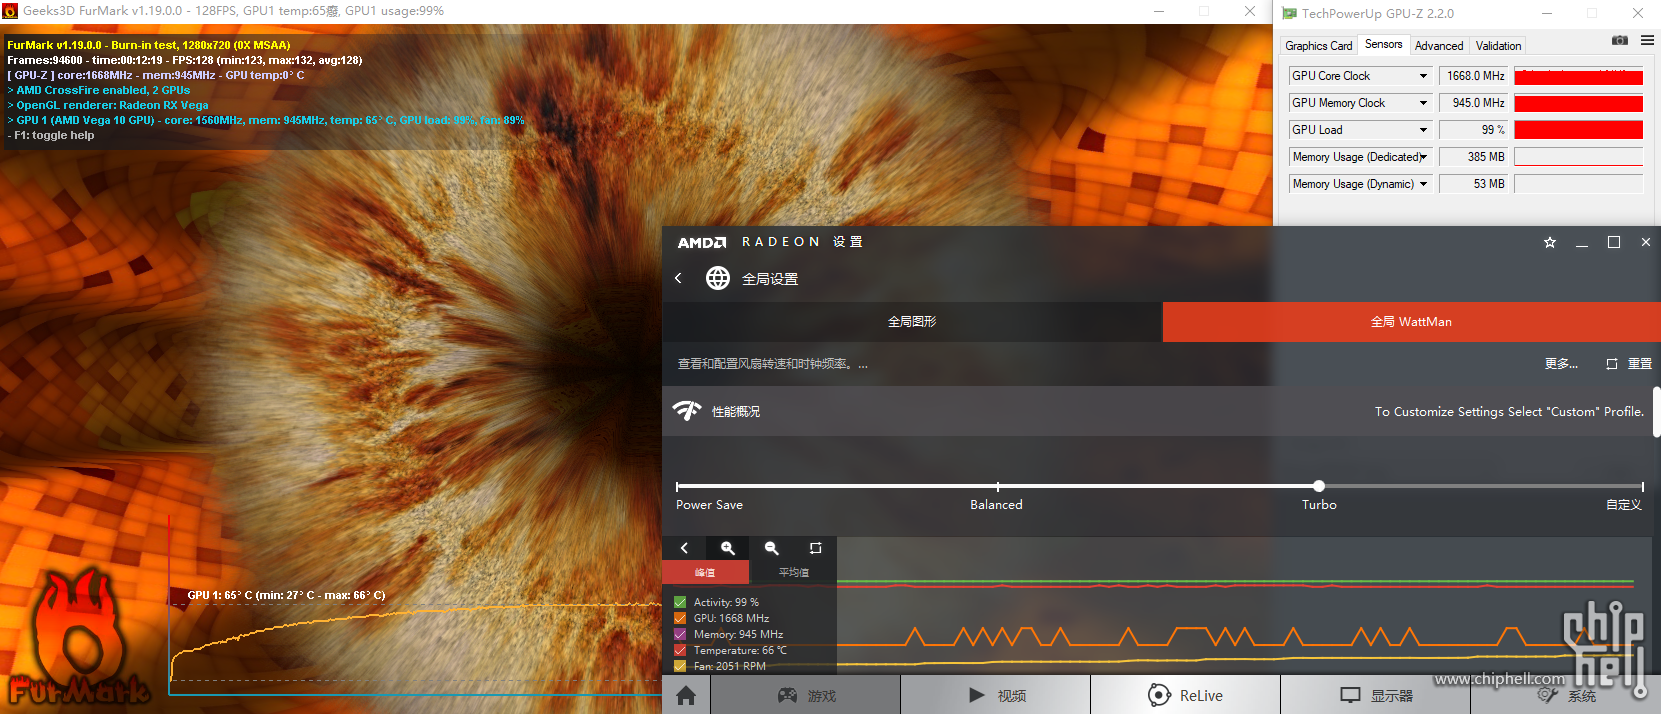Screen dimensions: 1661x714
Task: Click the 性能概况 performance profile icon
Action: (687, 411)
